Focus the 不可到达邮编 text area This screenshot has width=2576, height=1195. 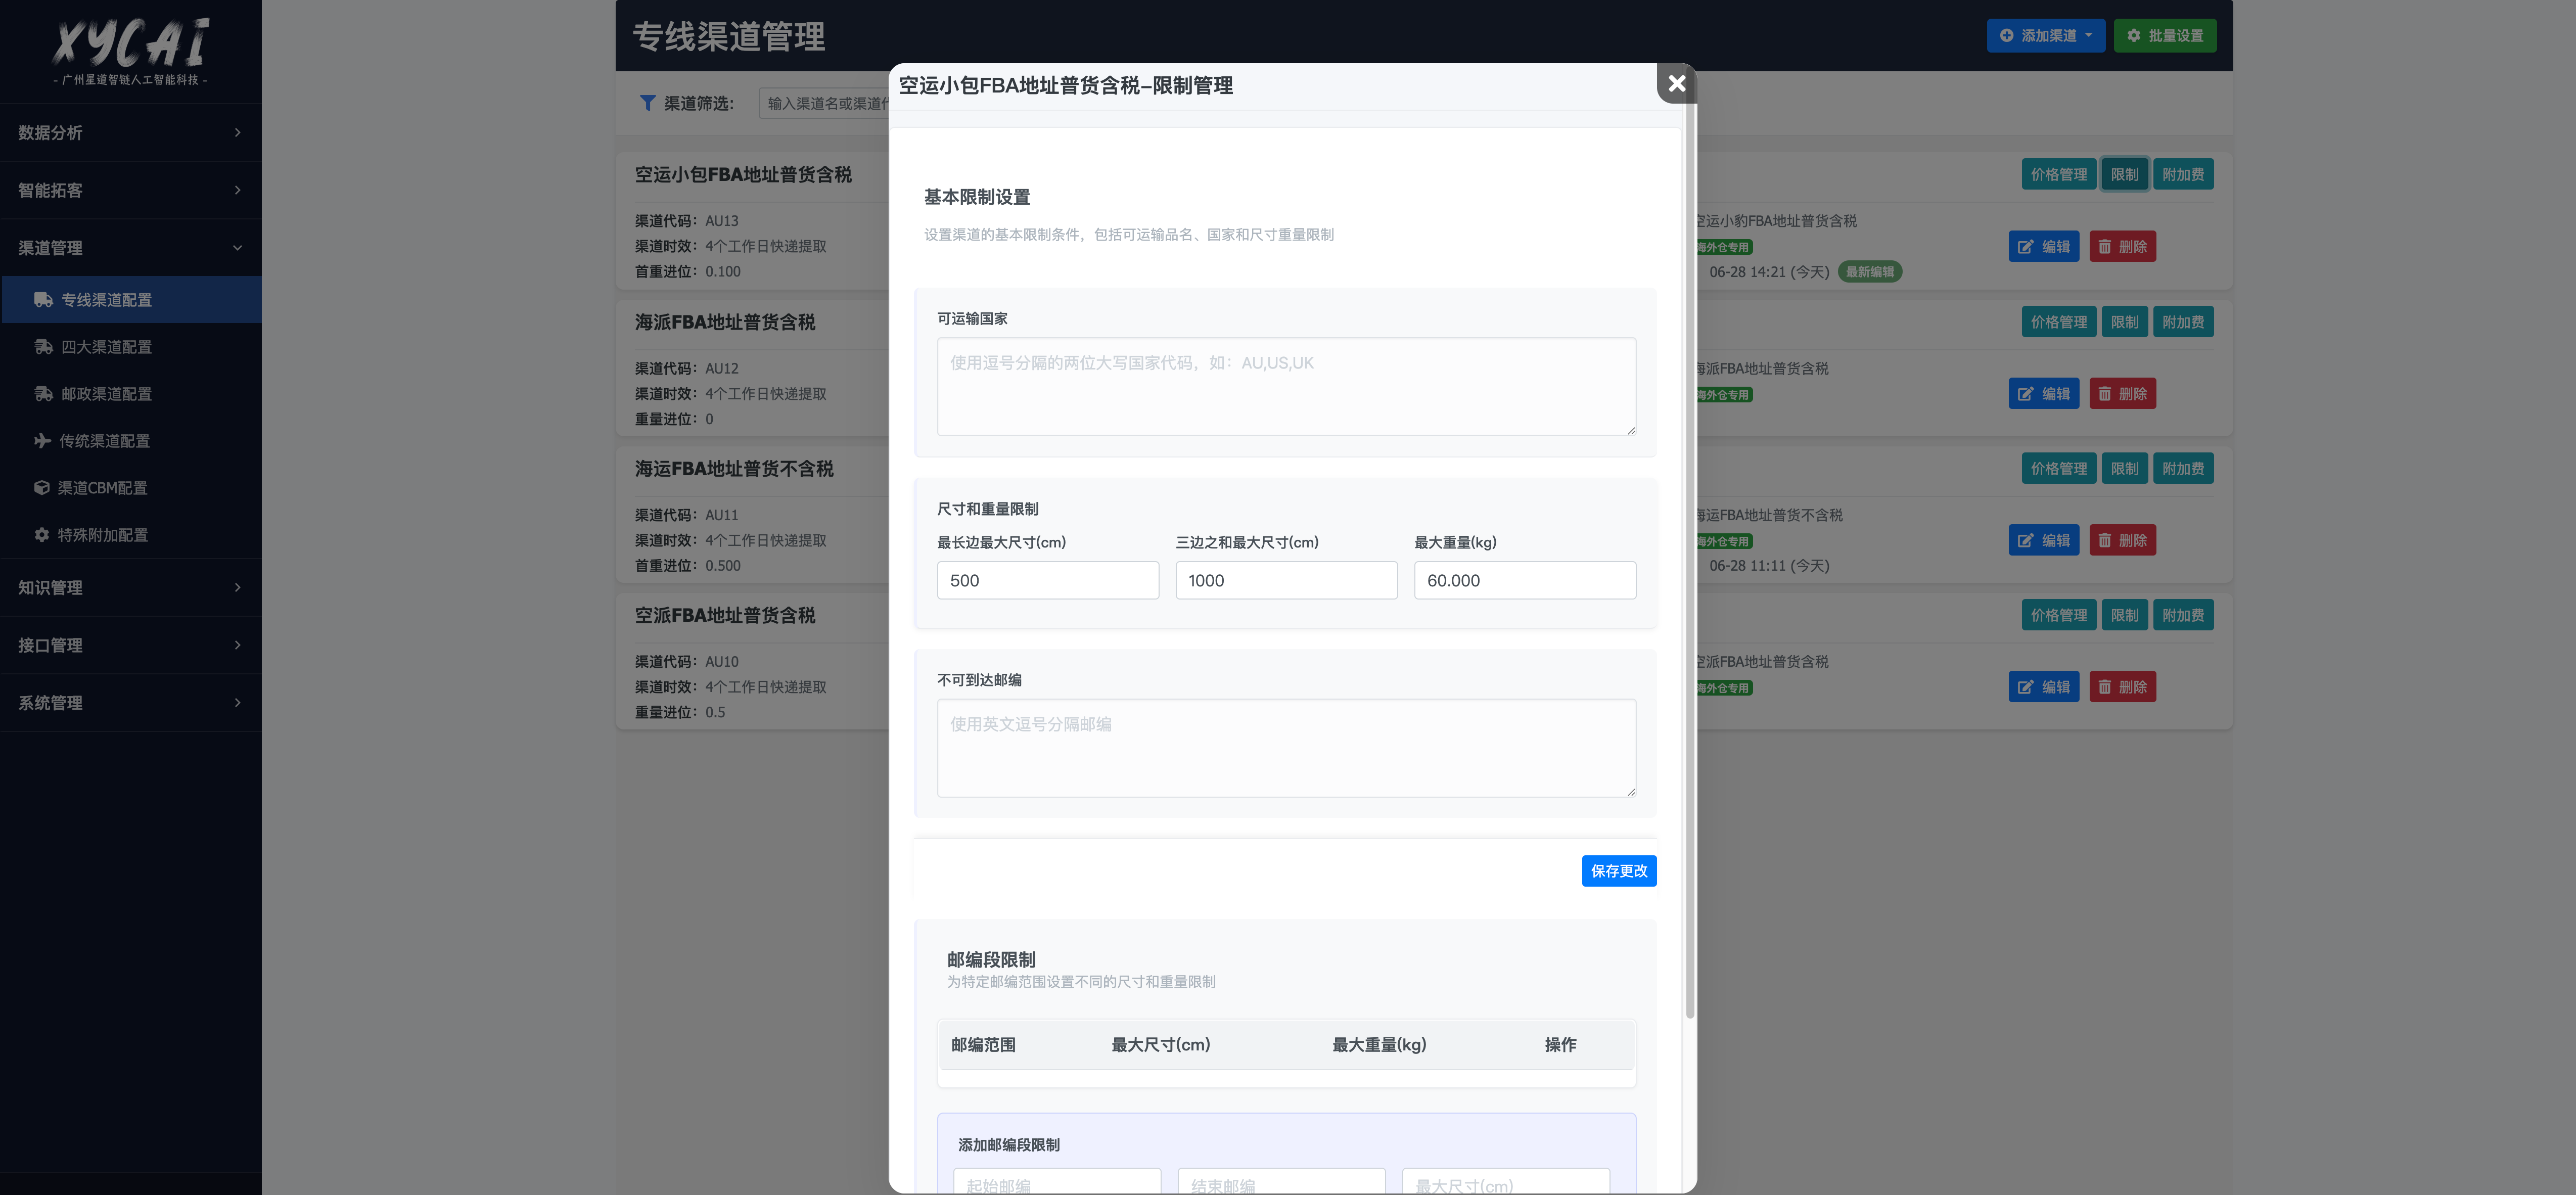[1286, 748]
